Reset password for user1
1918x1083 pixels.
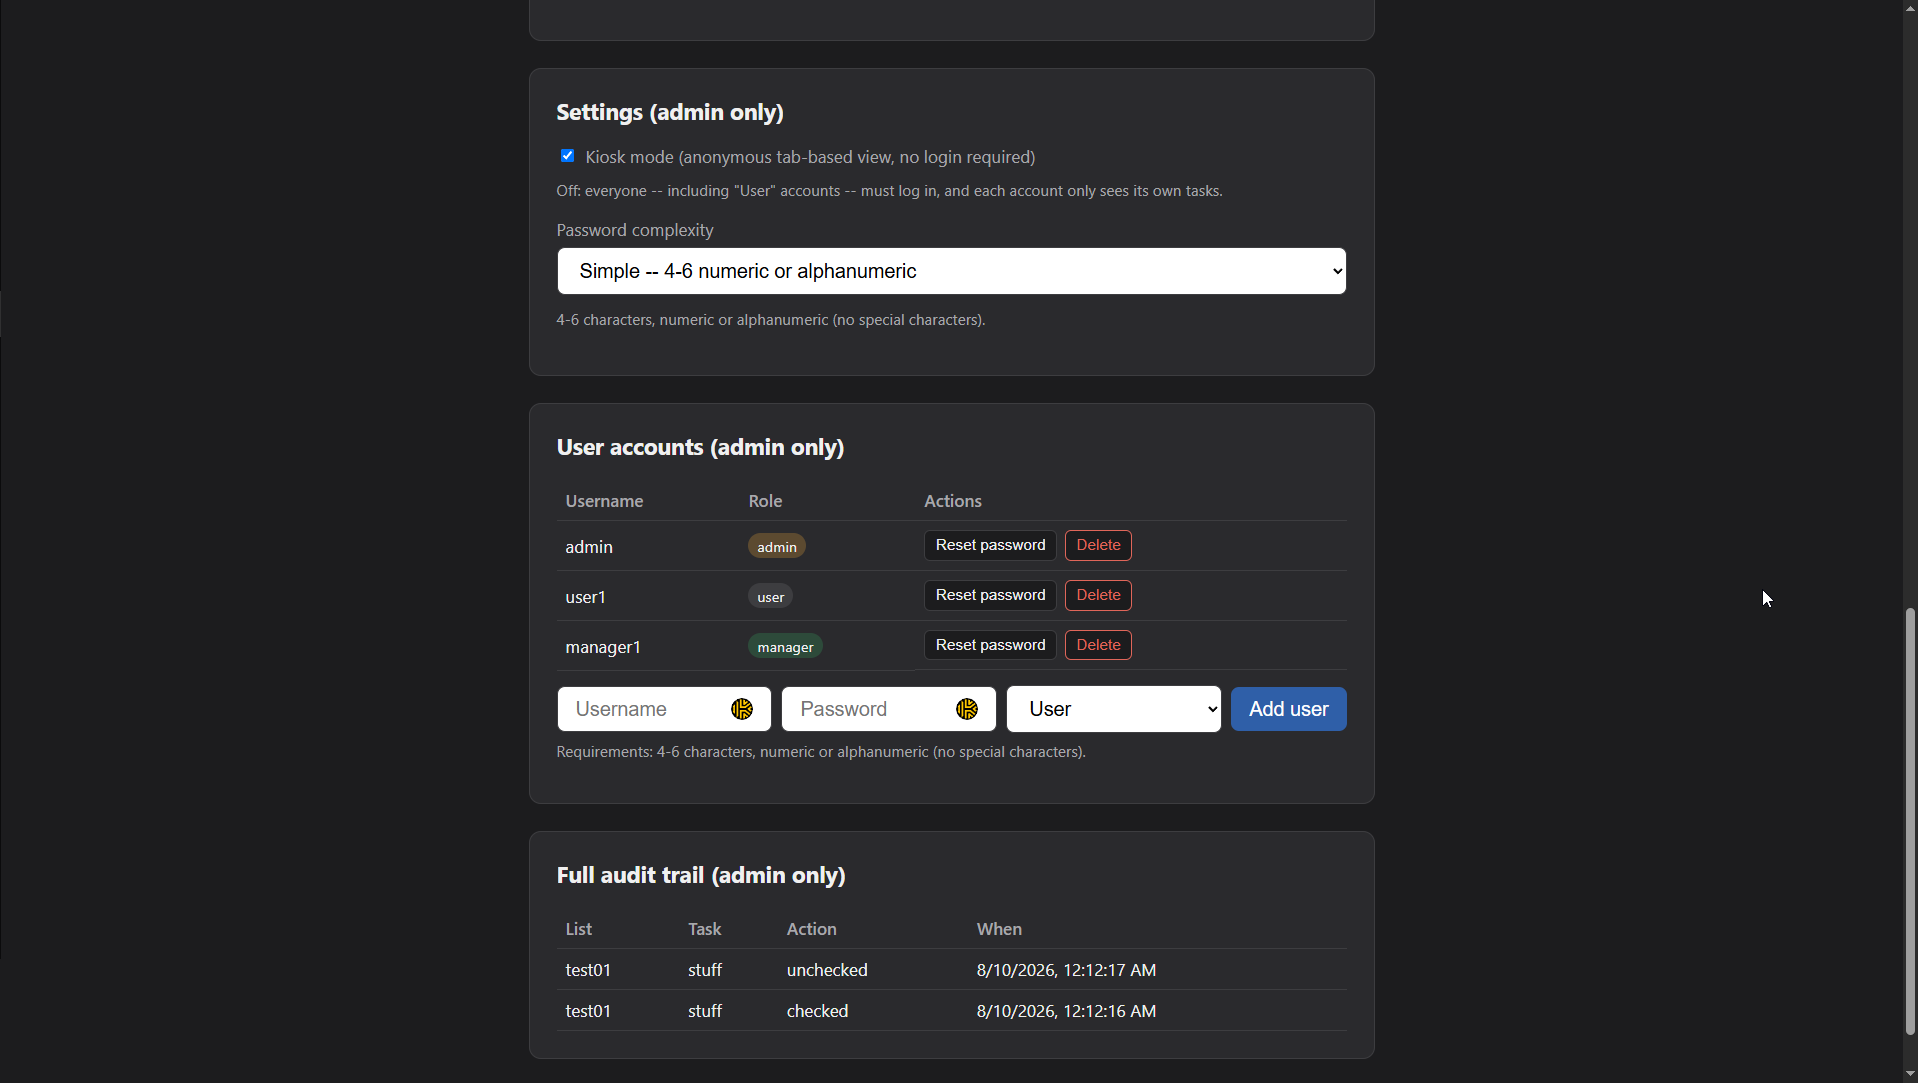click(990, 595)
